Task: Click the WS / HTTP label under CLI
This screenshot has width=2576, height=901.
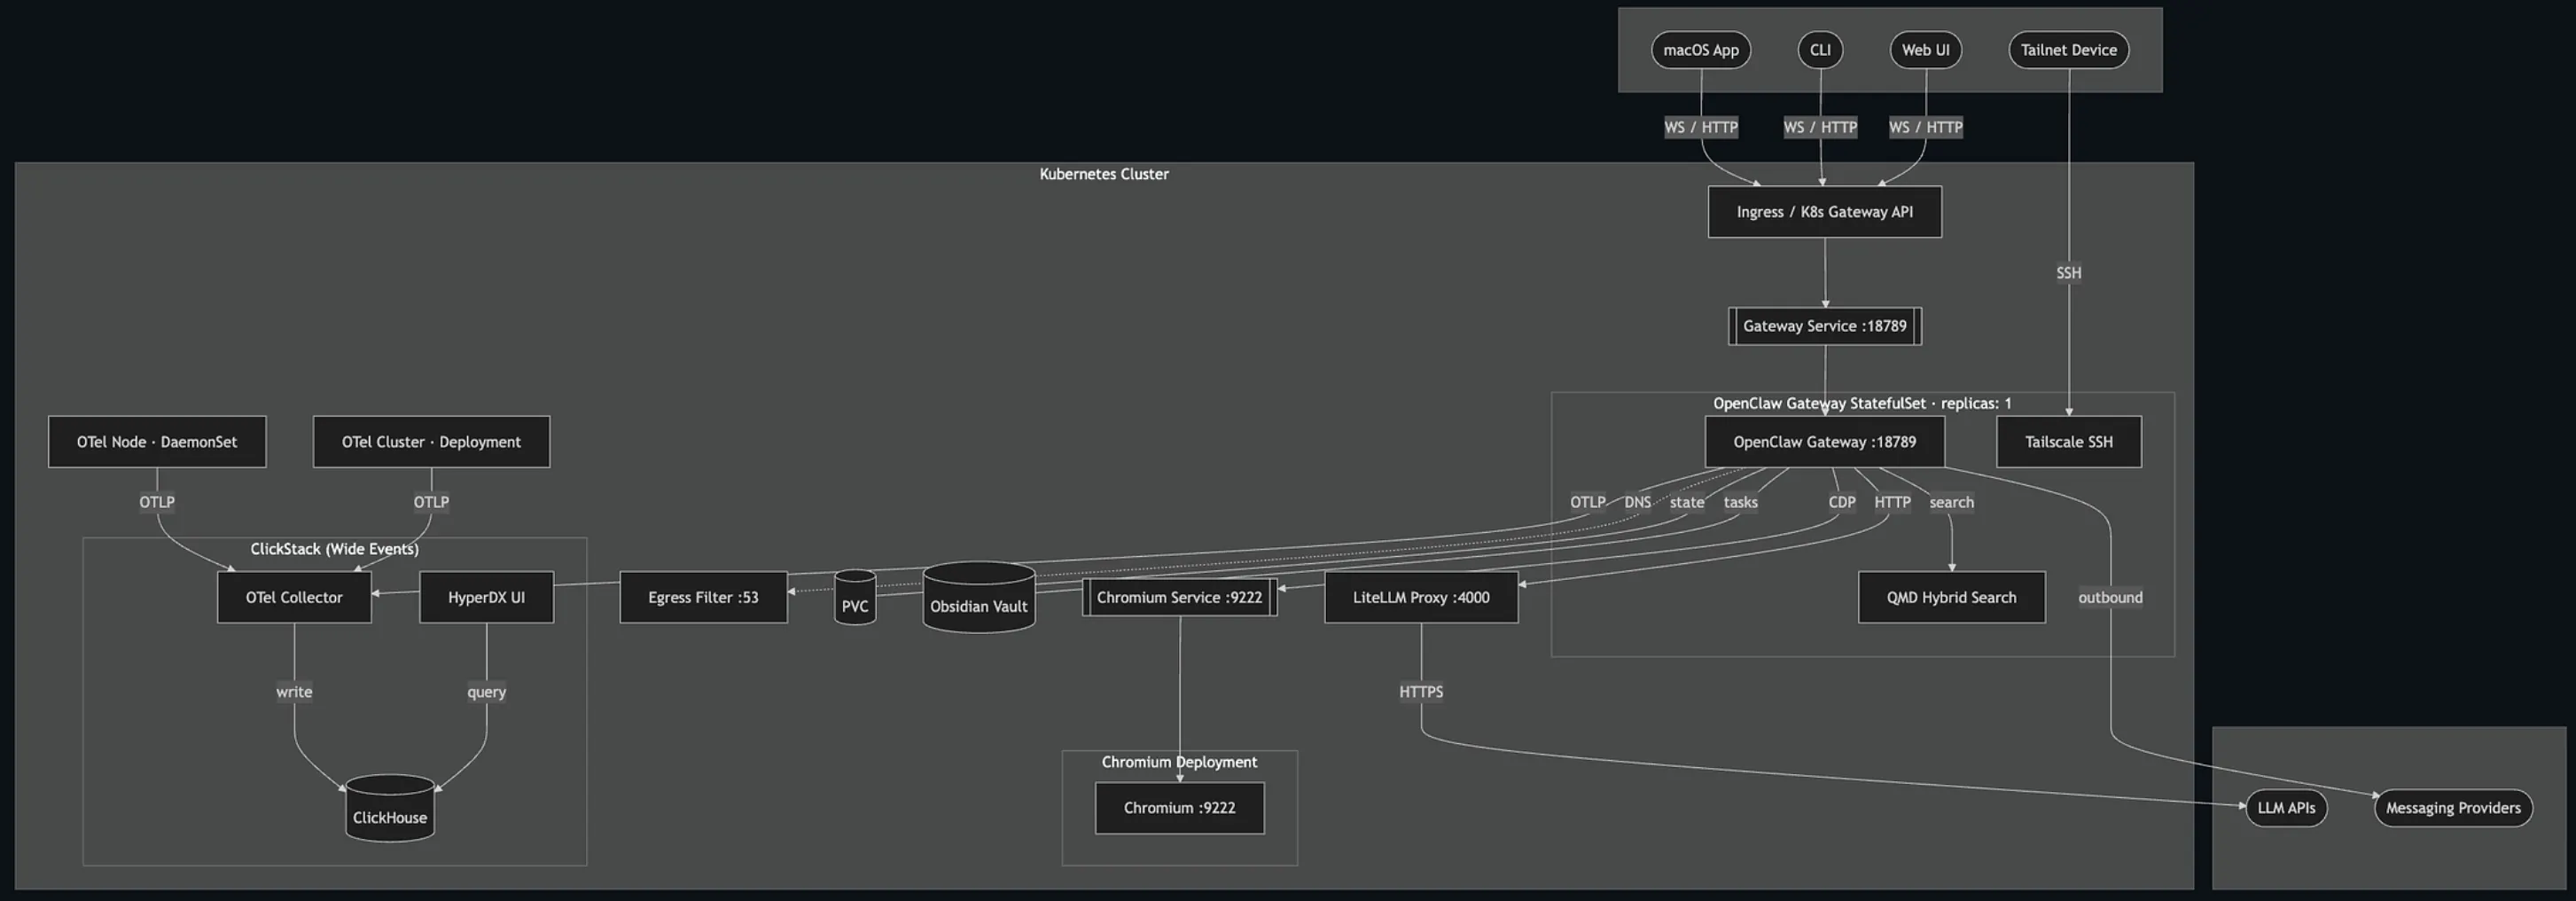Action: (x=1820, y=127)
